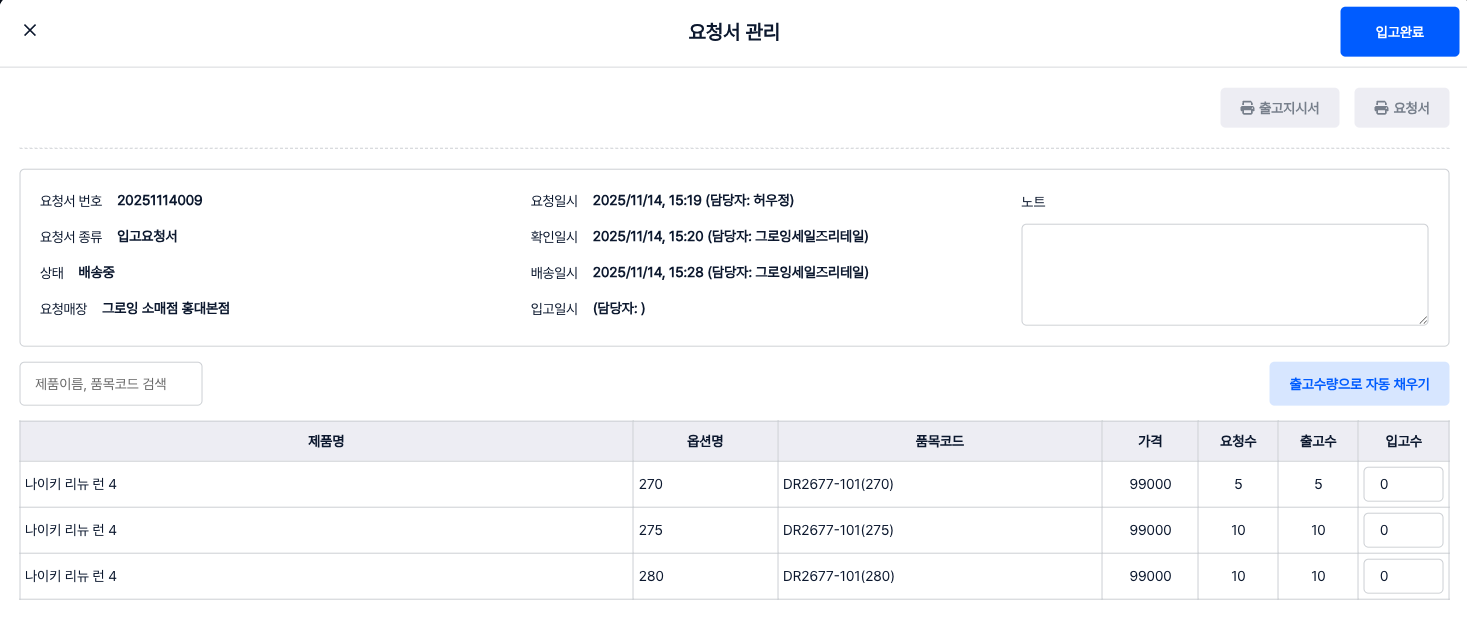
Task: Click the 제품명 column header
Action: click(x=326, y=441)
